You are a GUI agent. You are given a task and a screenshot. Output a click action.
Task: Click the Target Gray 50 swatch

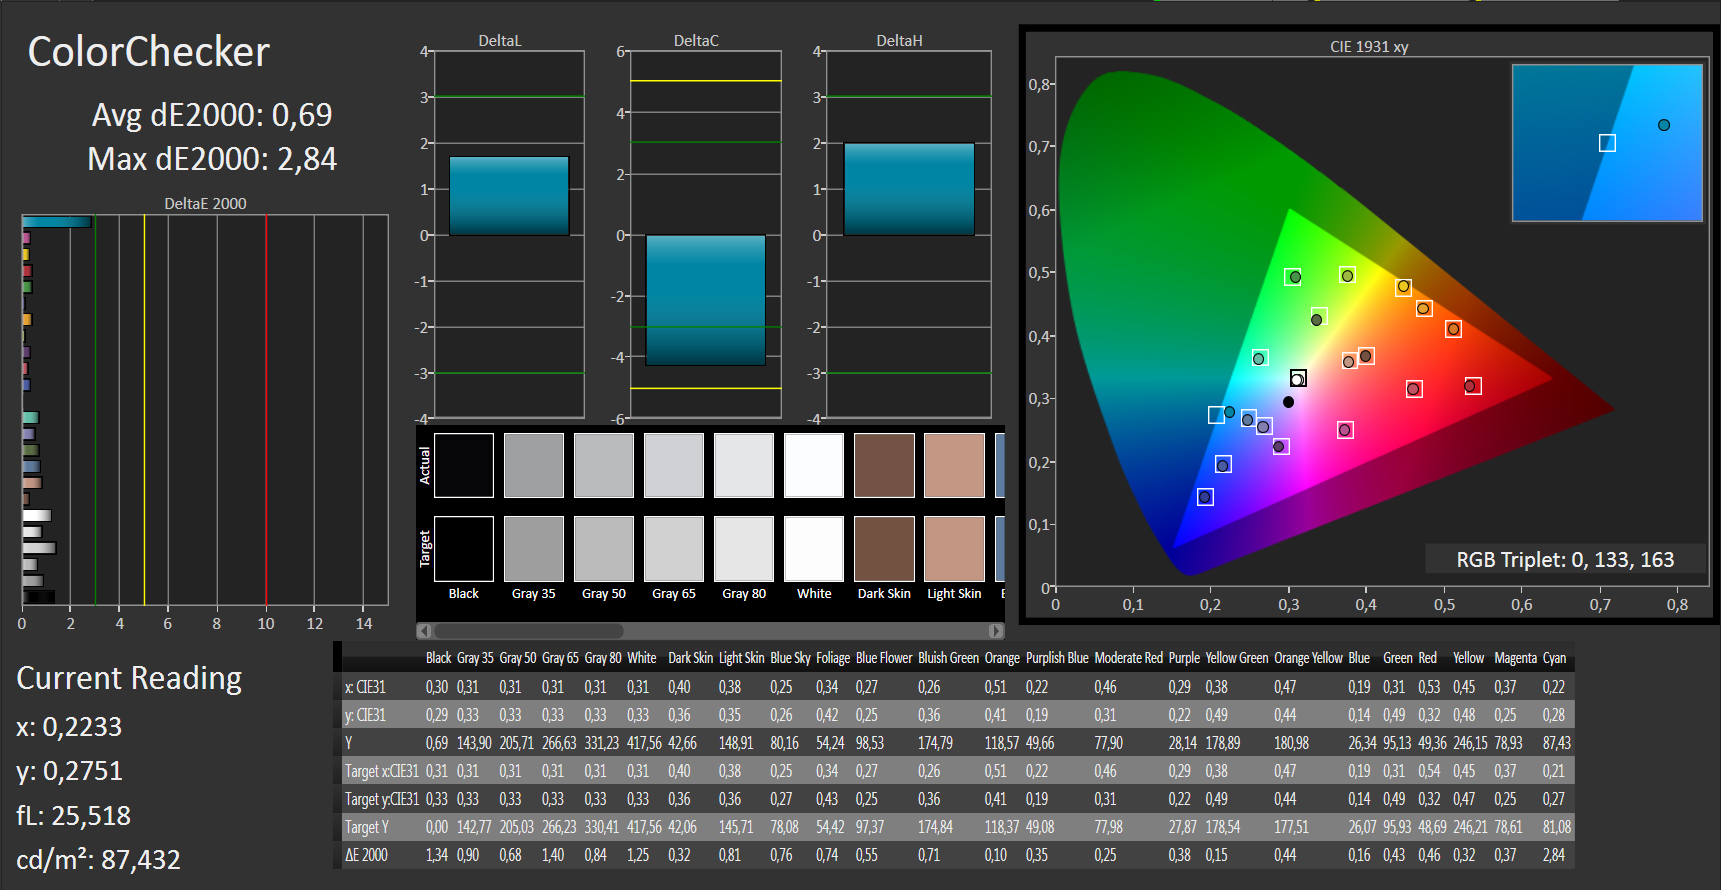click(x=604, y=549)
